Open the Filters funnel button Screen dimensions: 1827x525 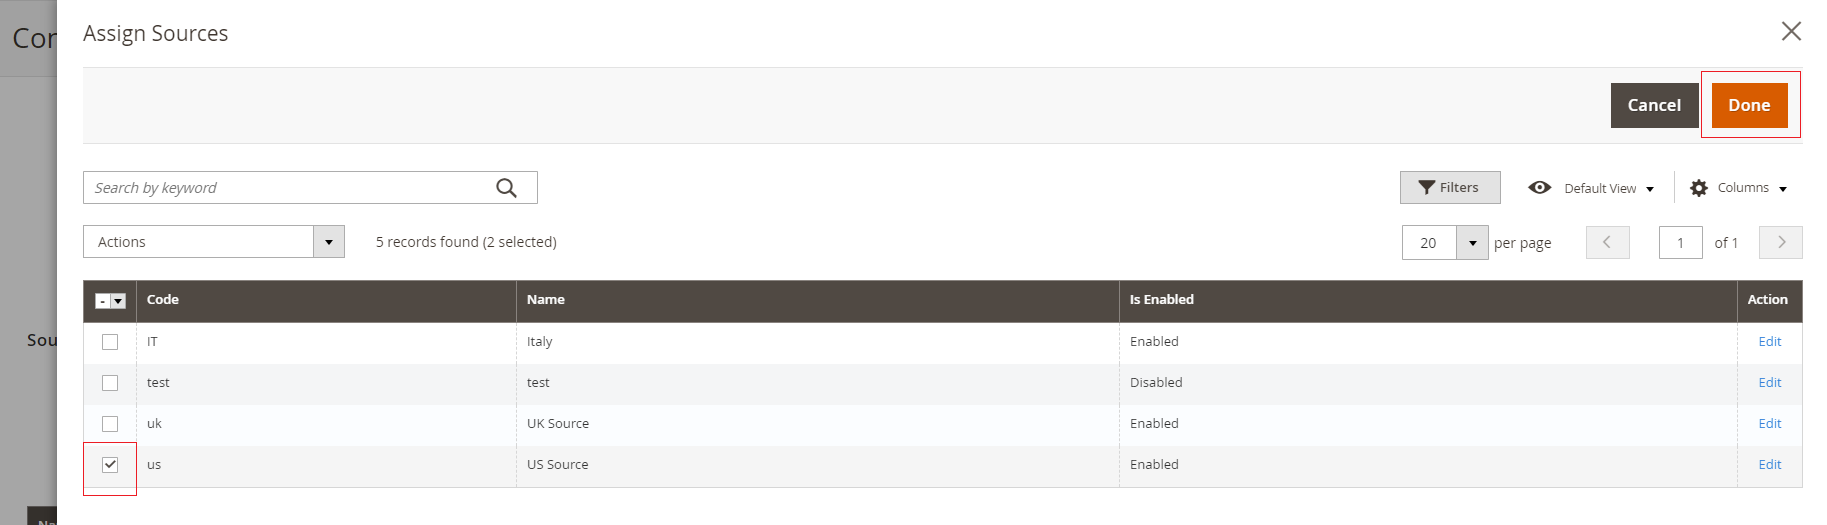click(x=1449, y=188)
